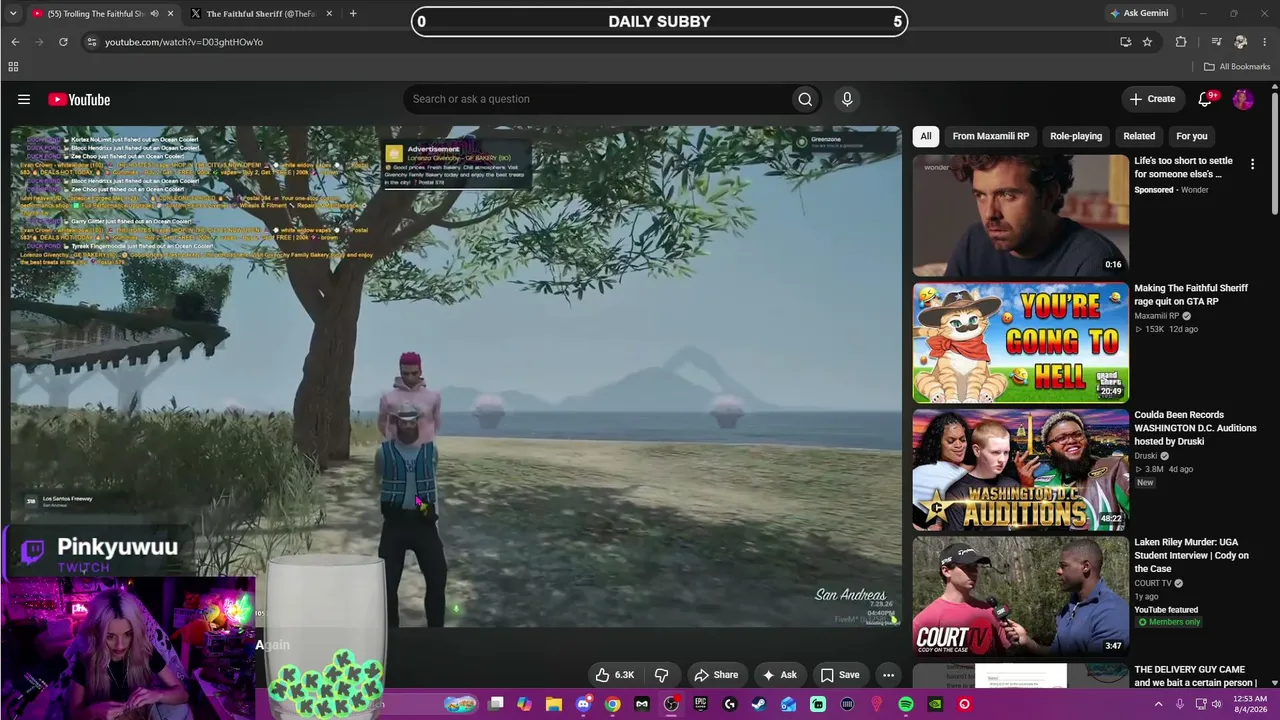Open Steam from the taskbar
1280x720 pixels.
pyautogui.click(x=759, y=704)
